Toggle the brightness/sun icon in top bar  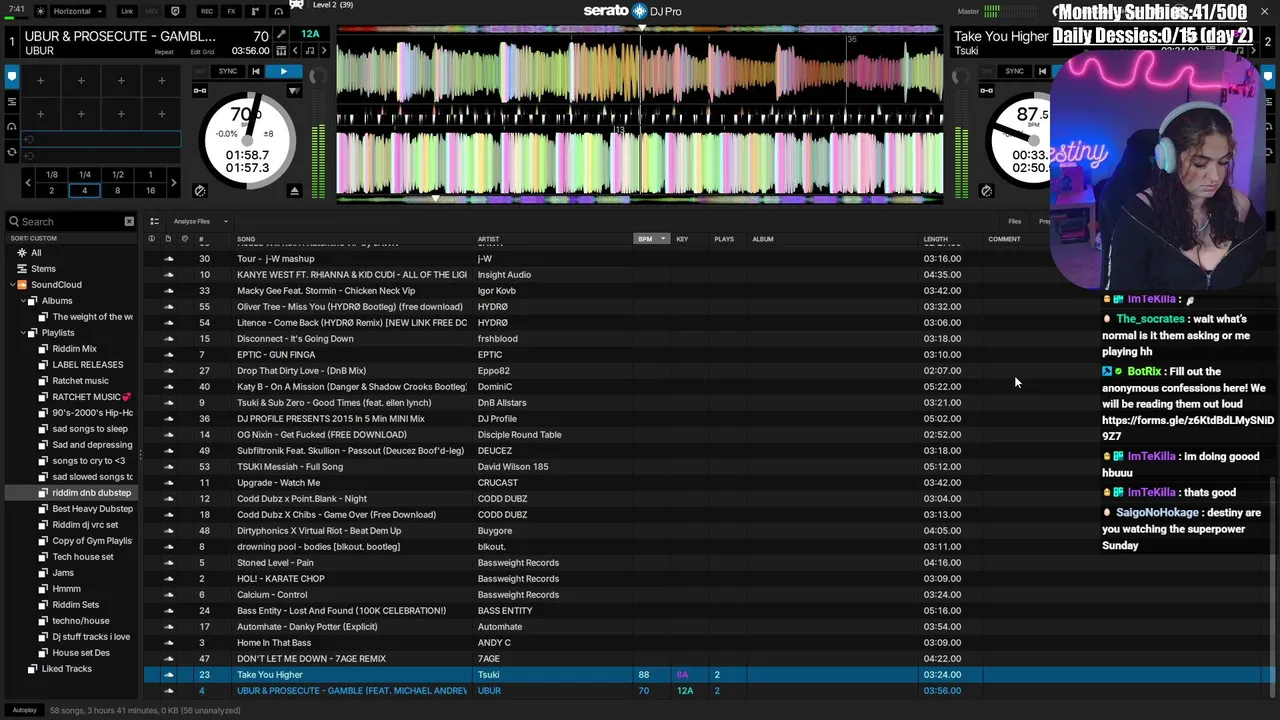(x=40, y=11)
